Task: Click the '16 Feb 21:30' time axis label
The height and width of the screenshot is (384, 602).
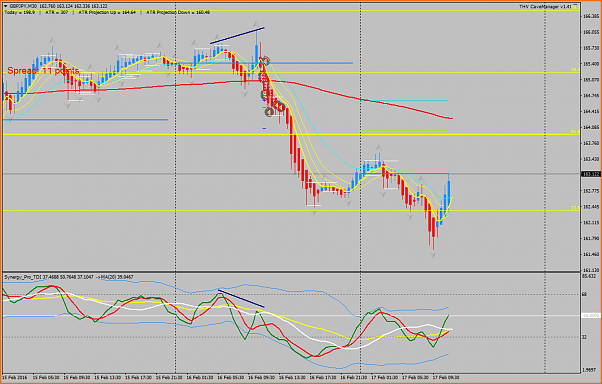Action: coord(354,377)
